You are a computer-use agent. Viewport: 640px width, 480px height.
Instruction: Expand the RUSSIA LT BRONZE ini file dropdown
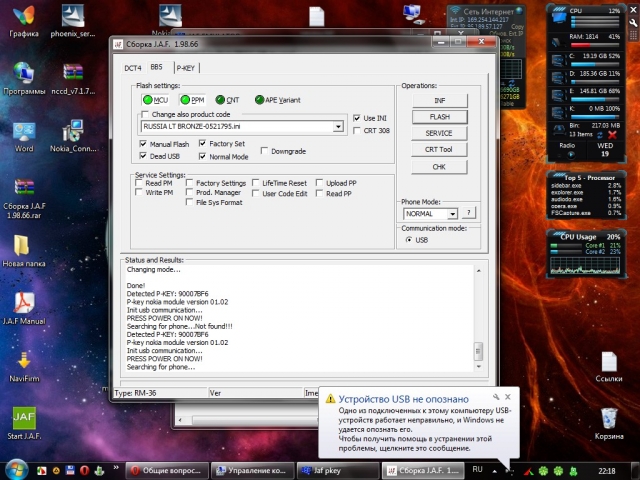coord(338,127)
